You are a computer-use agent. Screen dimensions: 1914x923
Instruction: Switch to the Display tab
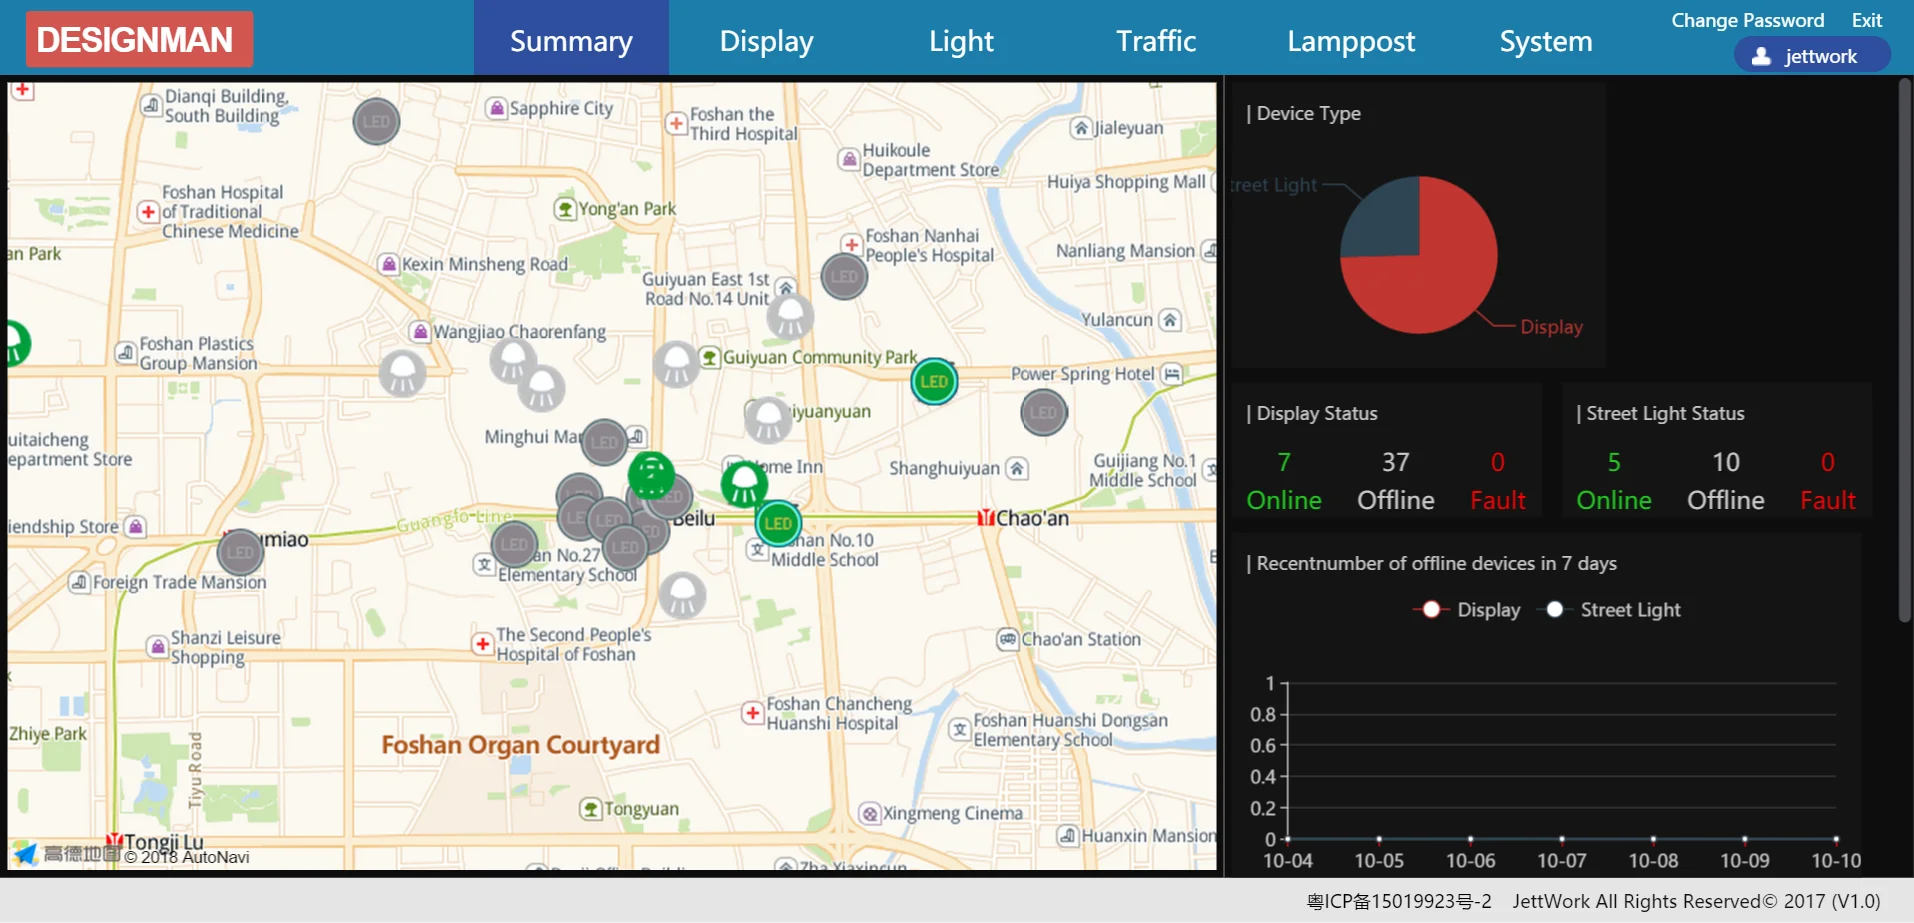(x=766, y=40)
